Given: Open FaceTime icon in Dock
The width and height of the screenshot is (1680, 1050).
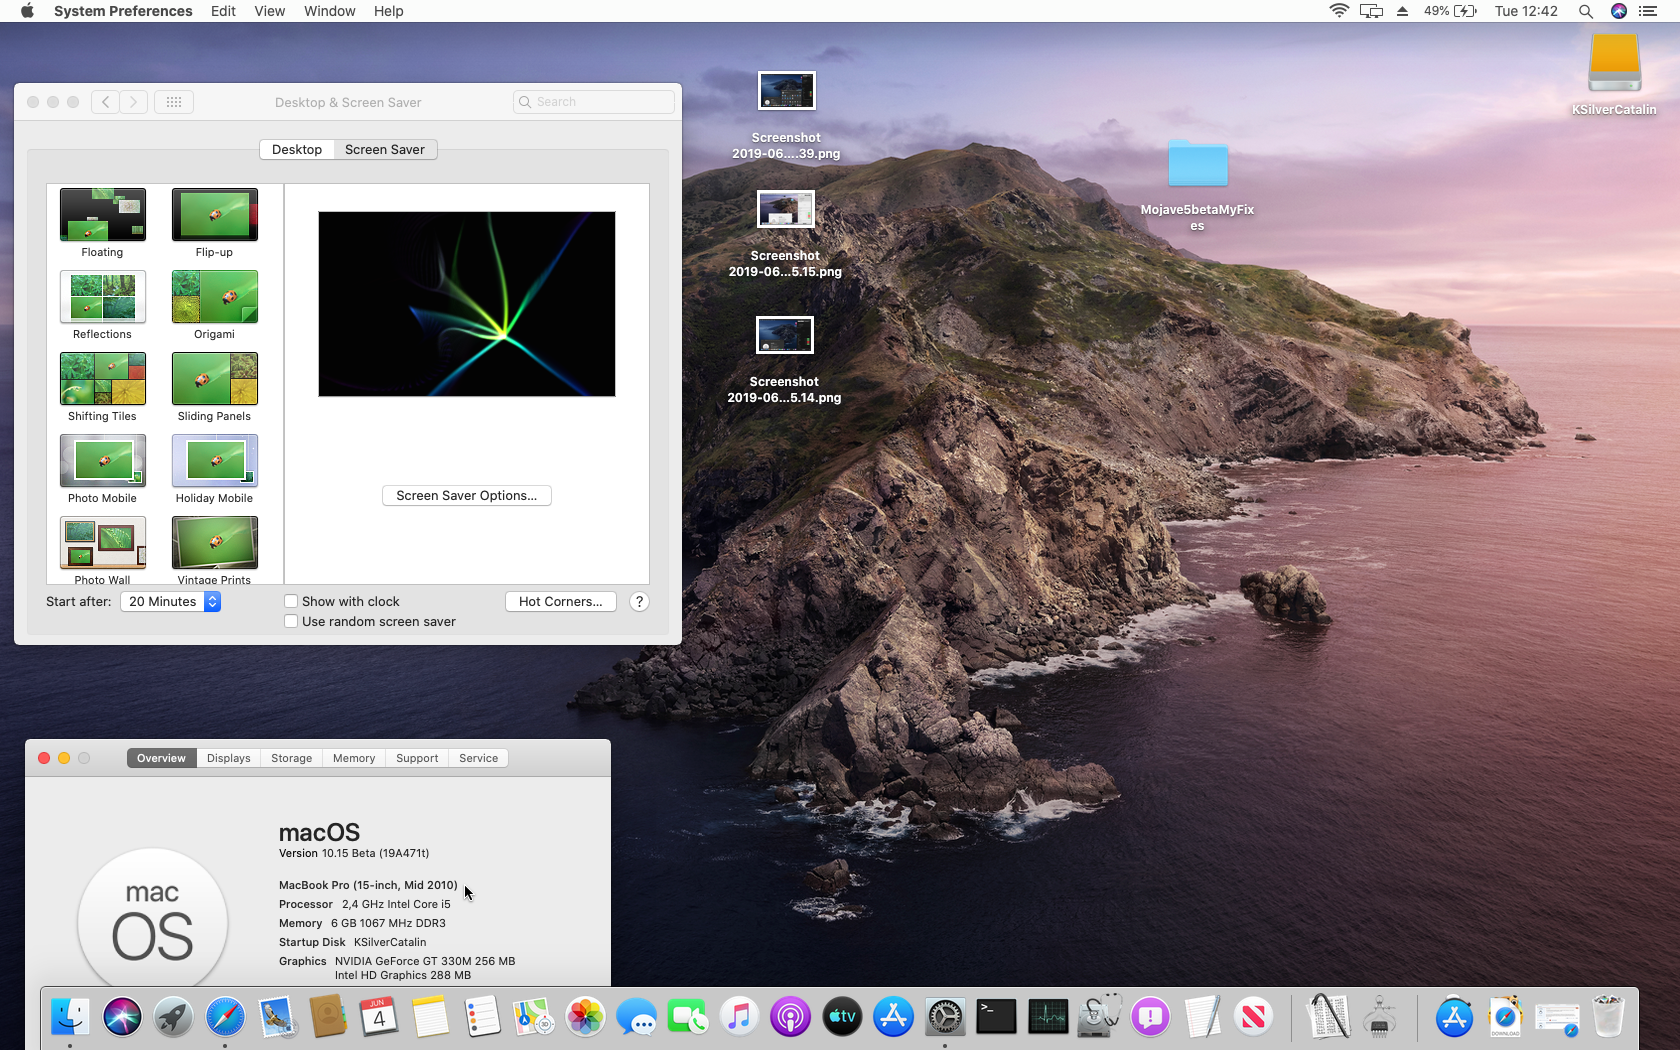Looking at the screenshot, I should (x=688, y=1018).
